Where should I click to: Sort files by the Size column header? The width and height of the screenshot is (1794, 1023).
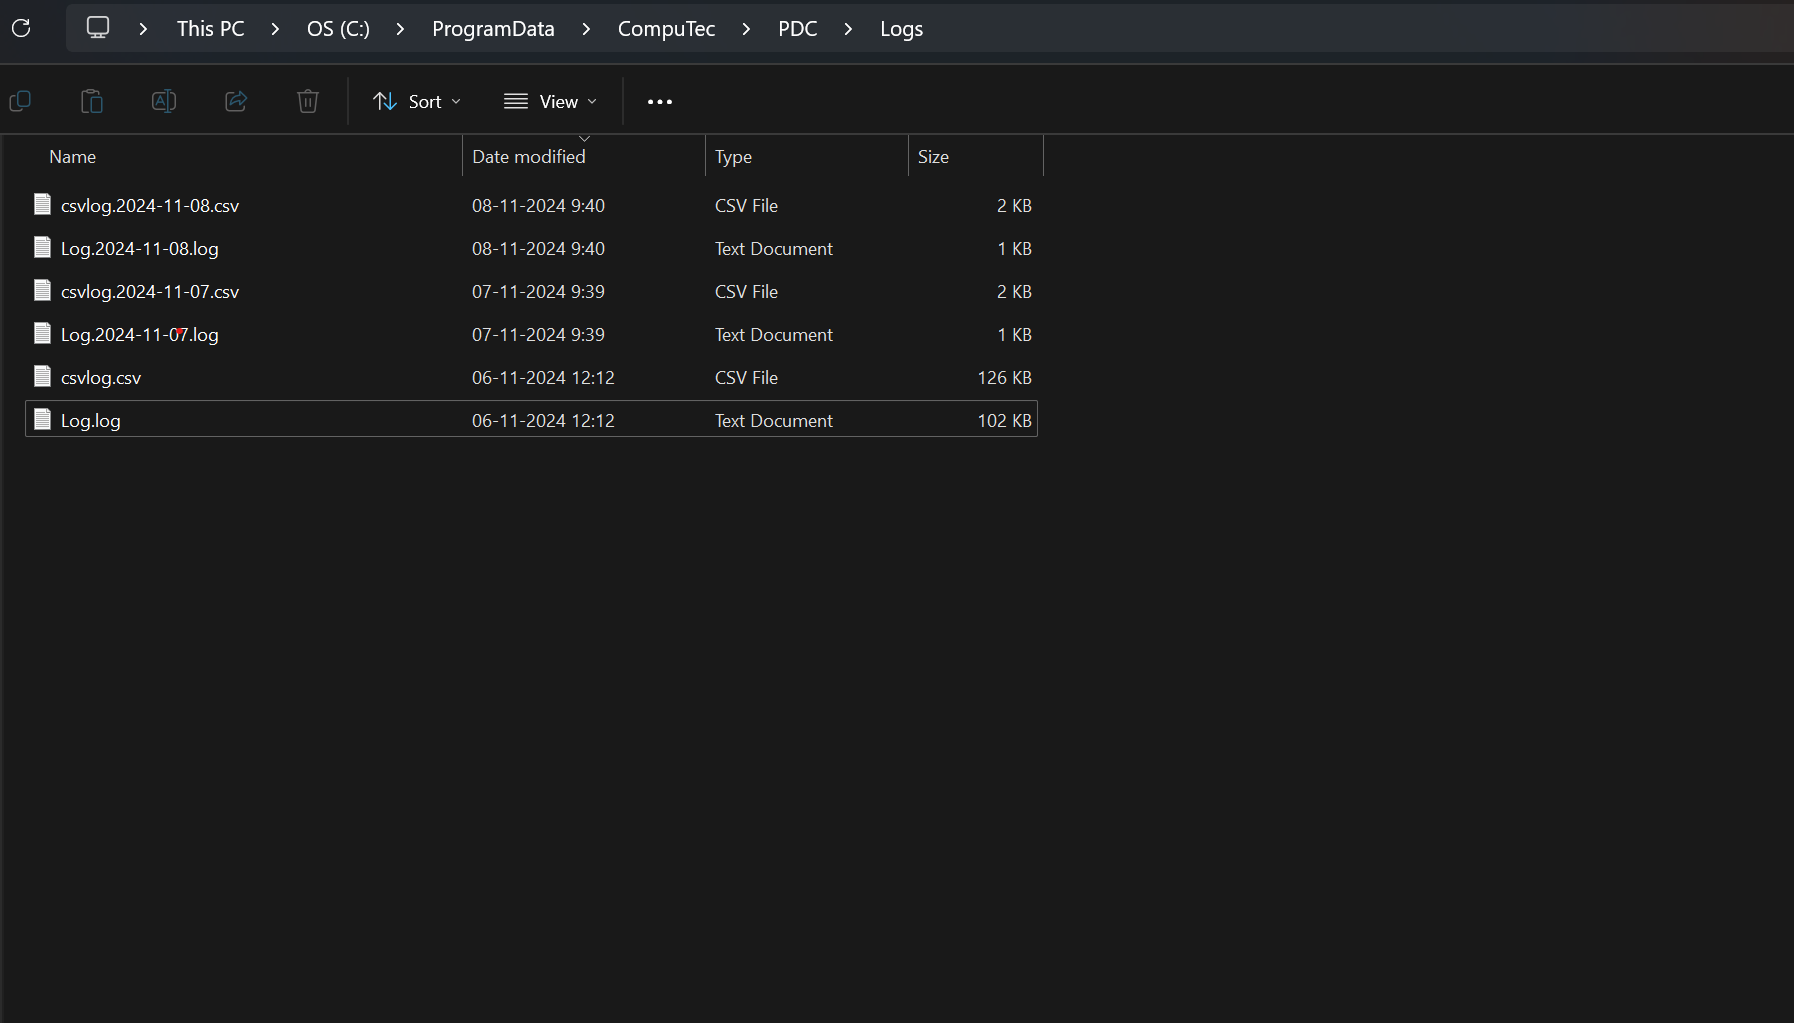coord(934,156)
